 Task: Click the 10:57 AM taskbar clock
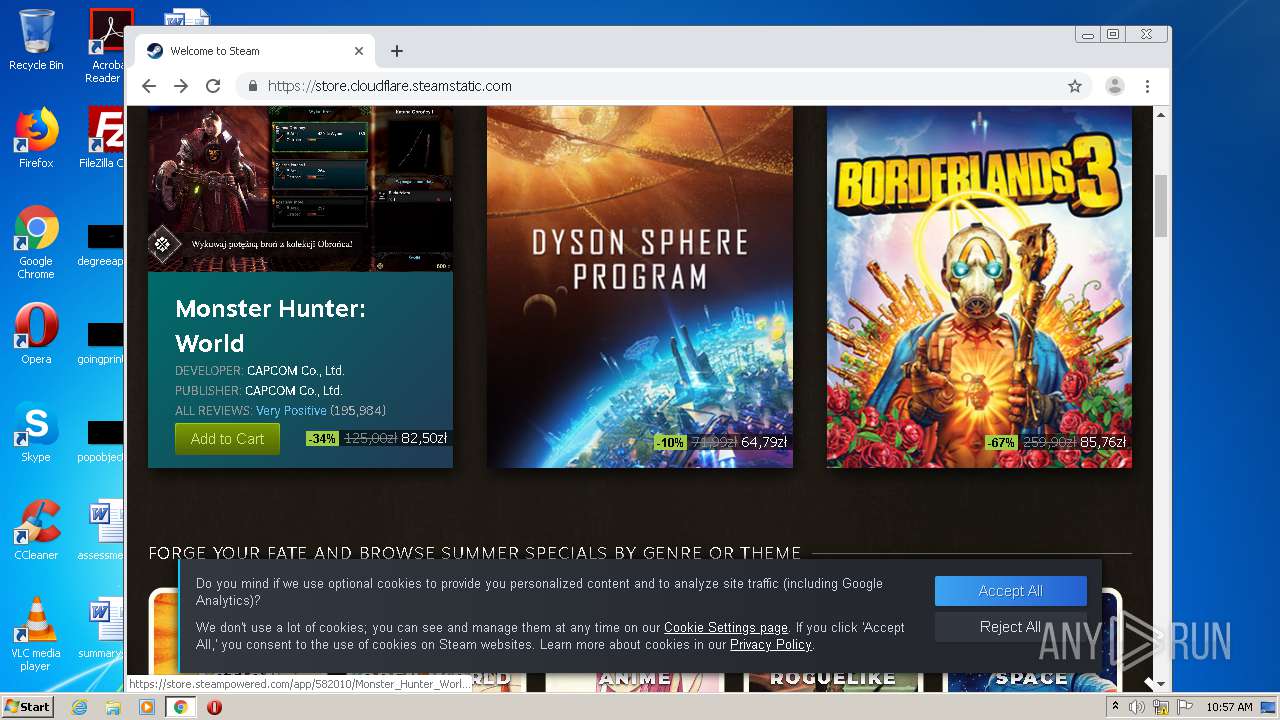point(1229,707)
